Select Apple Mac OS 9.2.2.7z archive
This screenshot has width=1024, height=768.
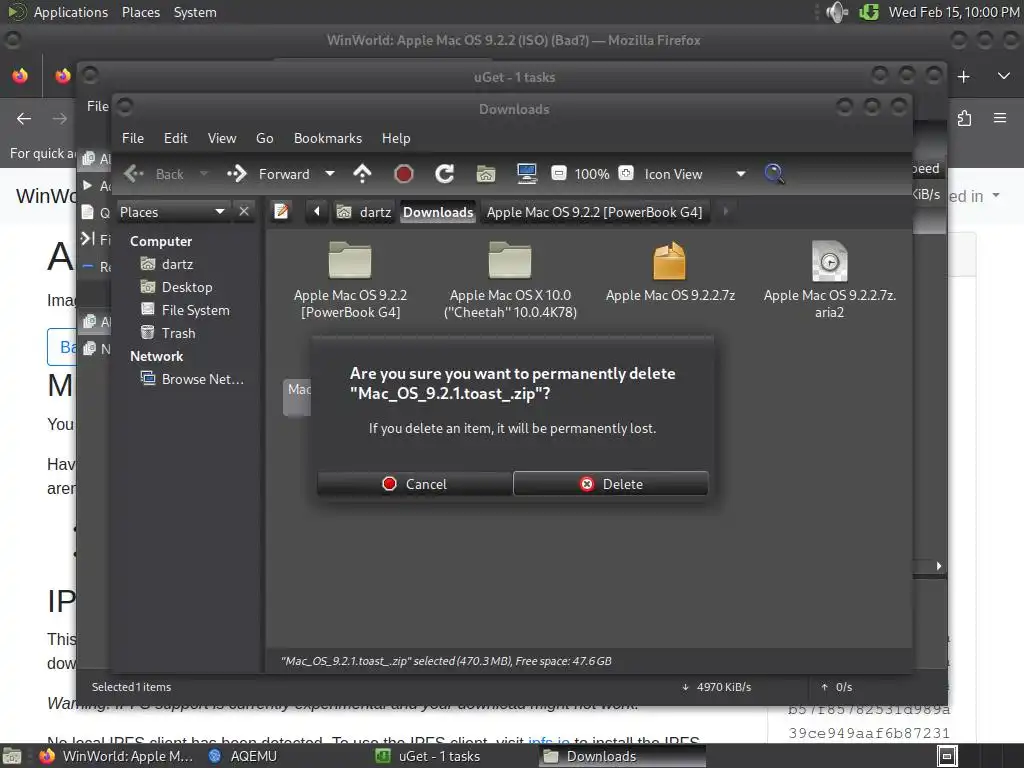point(670,272)
